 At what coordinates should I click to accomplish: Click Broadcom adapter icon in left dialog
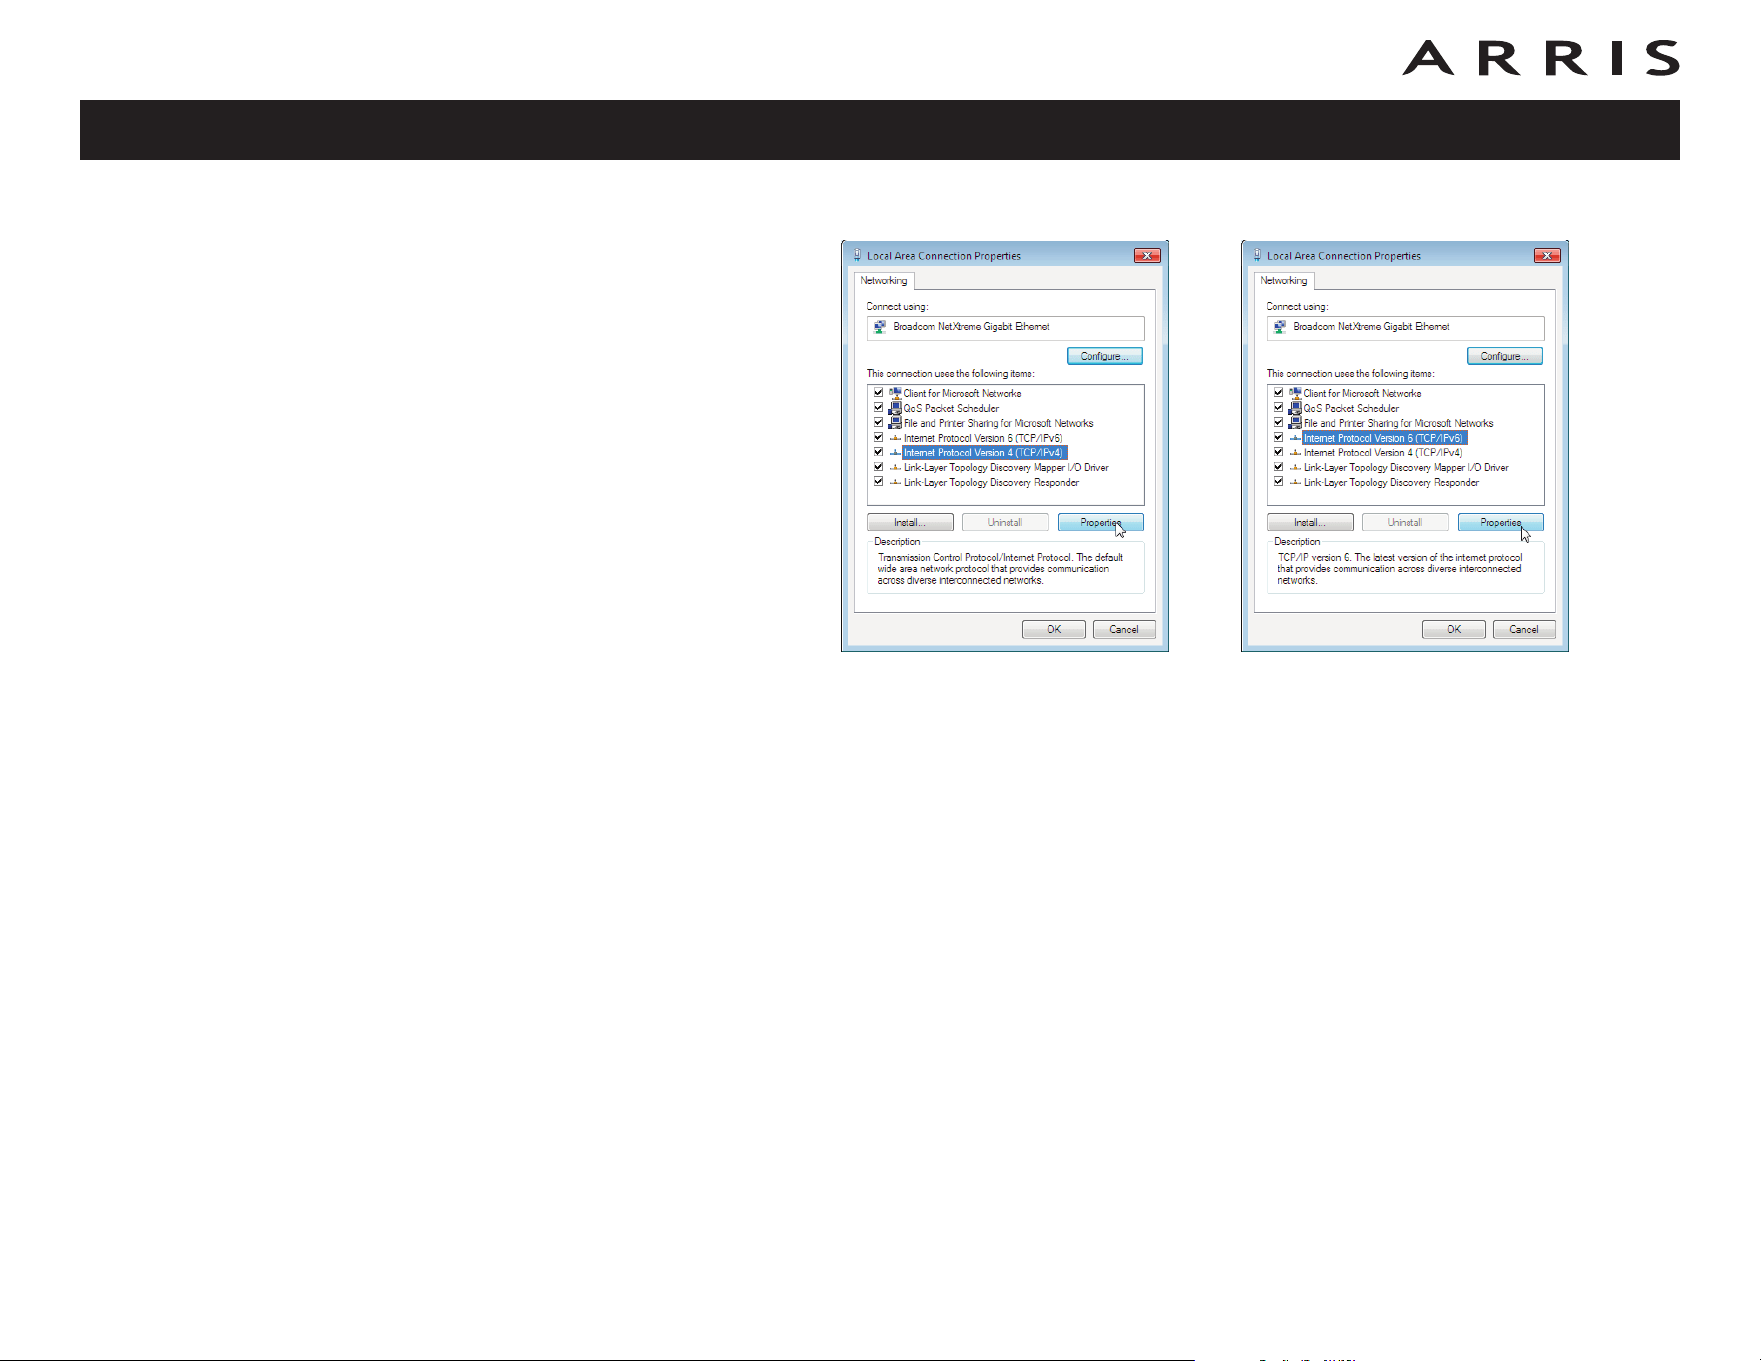pyautogui.click(x=880, y=327)
